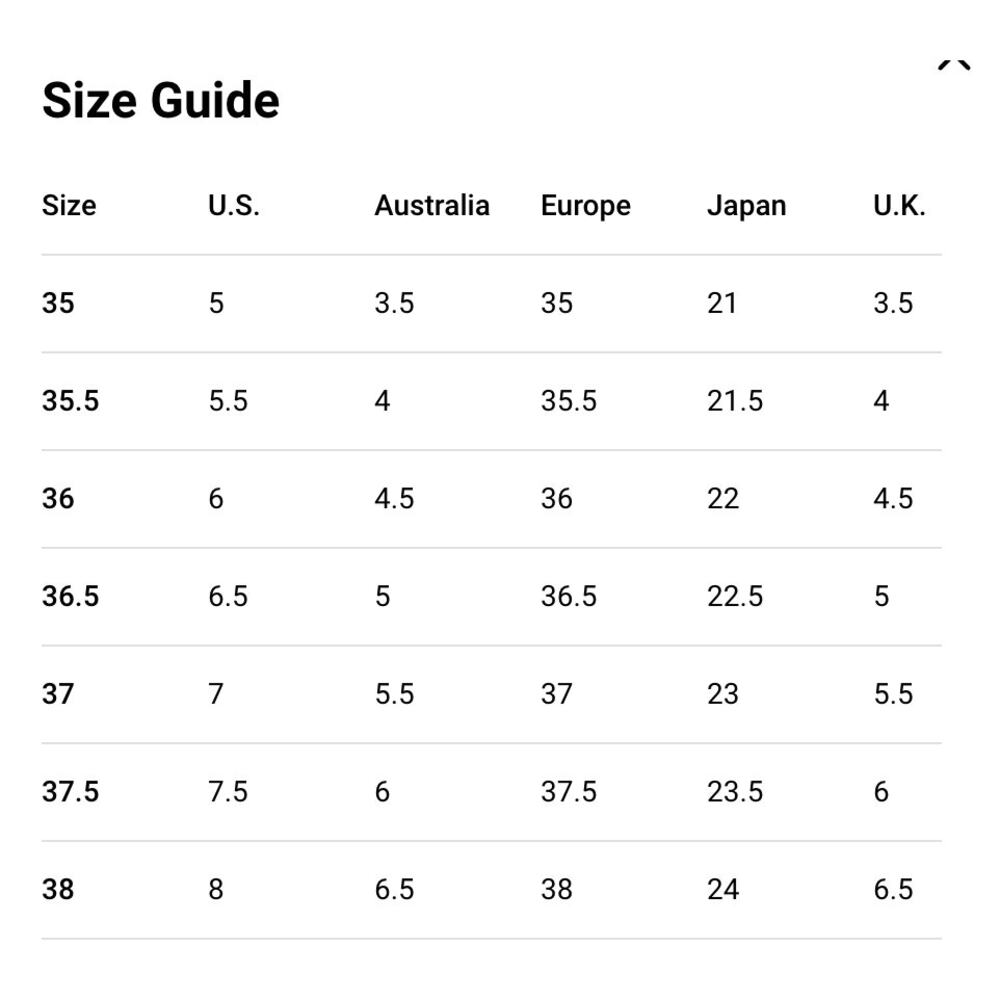Select the bold size 38 row label
1000x1000 pixels.
[x=58, y=890]
